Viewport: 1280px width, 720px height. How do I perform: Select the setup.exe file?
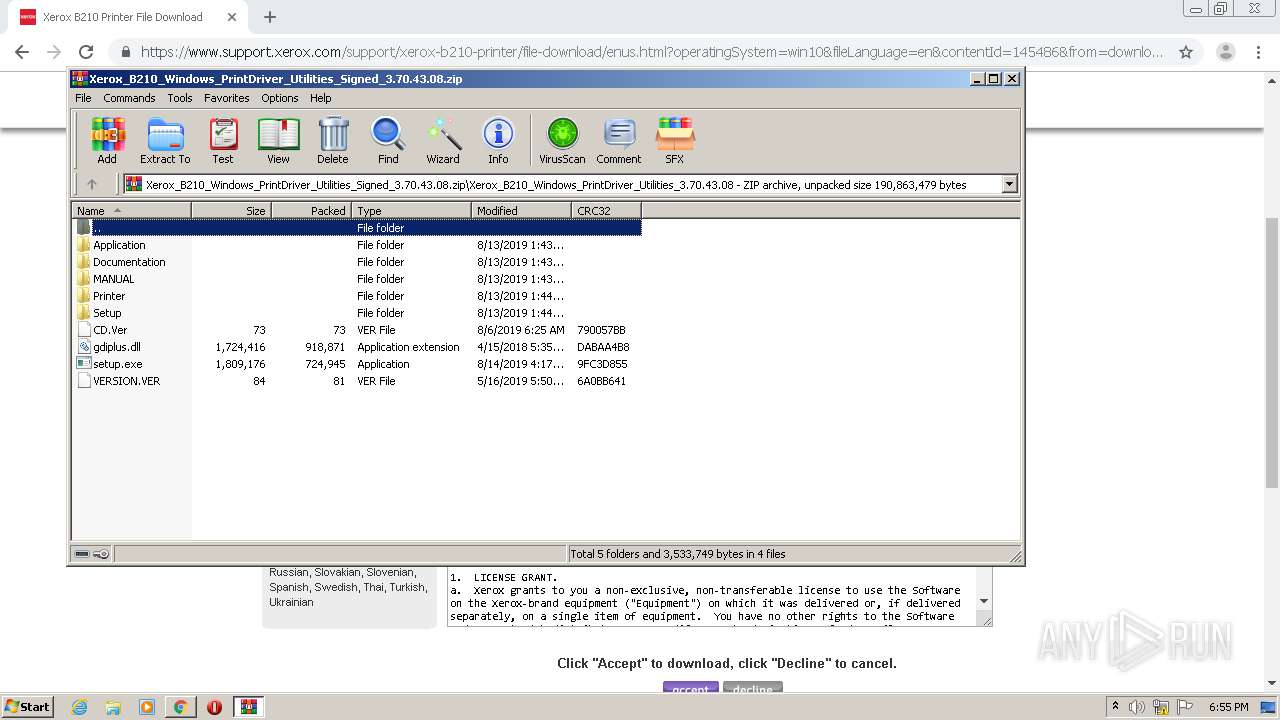(x=118, y=364)
